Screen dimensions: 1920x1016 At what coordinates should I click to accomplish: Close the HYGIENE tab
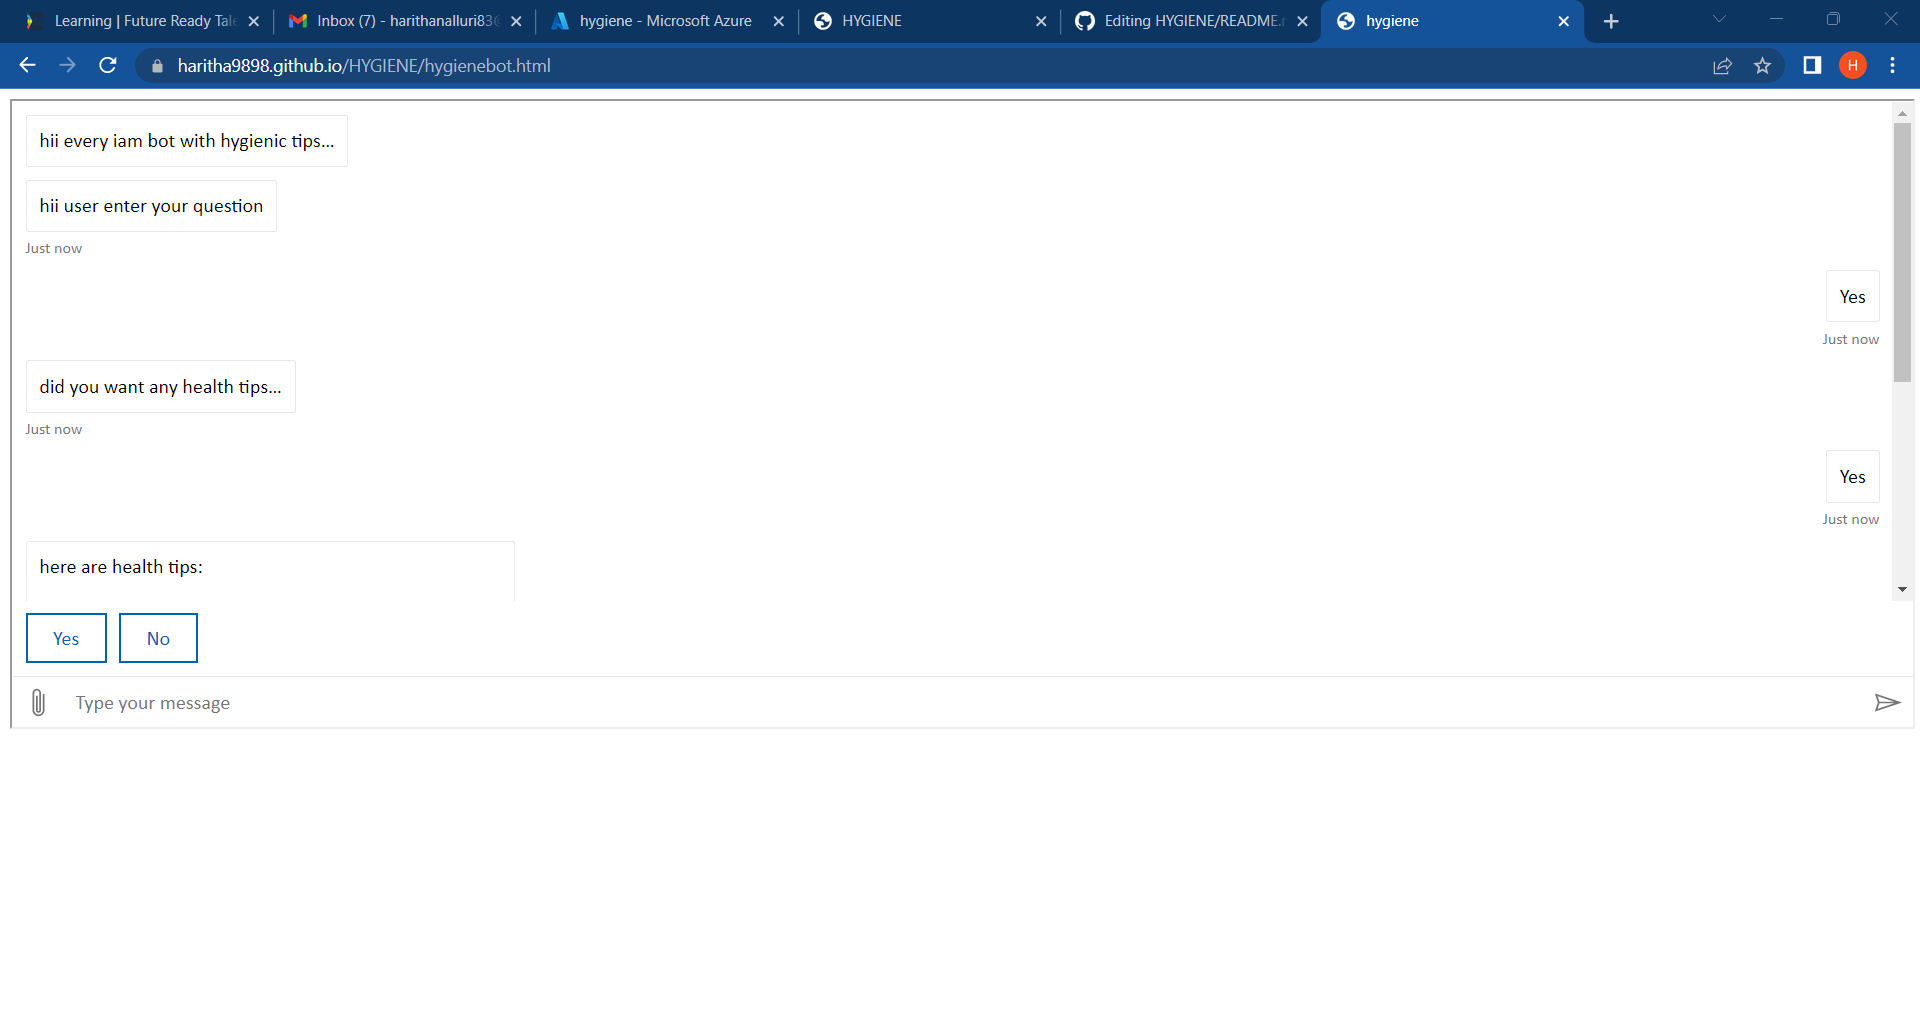[x=1041, y=21]
